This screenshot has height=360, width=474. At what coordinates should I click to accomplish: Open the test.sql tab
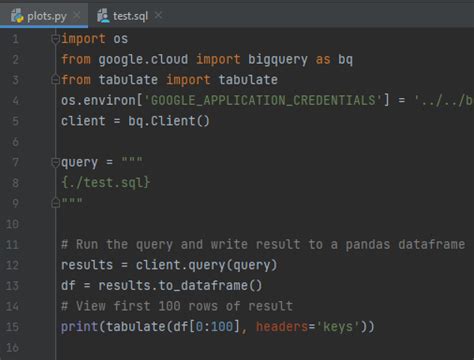tap(130, 16)
